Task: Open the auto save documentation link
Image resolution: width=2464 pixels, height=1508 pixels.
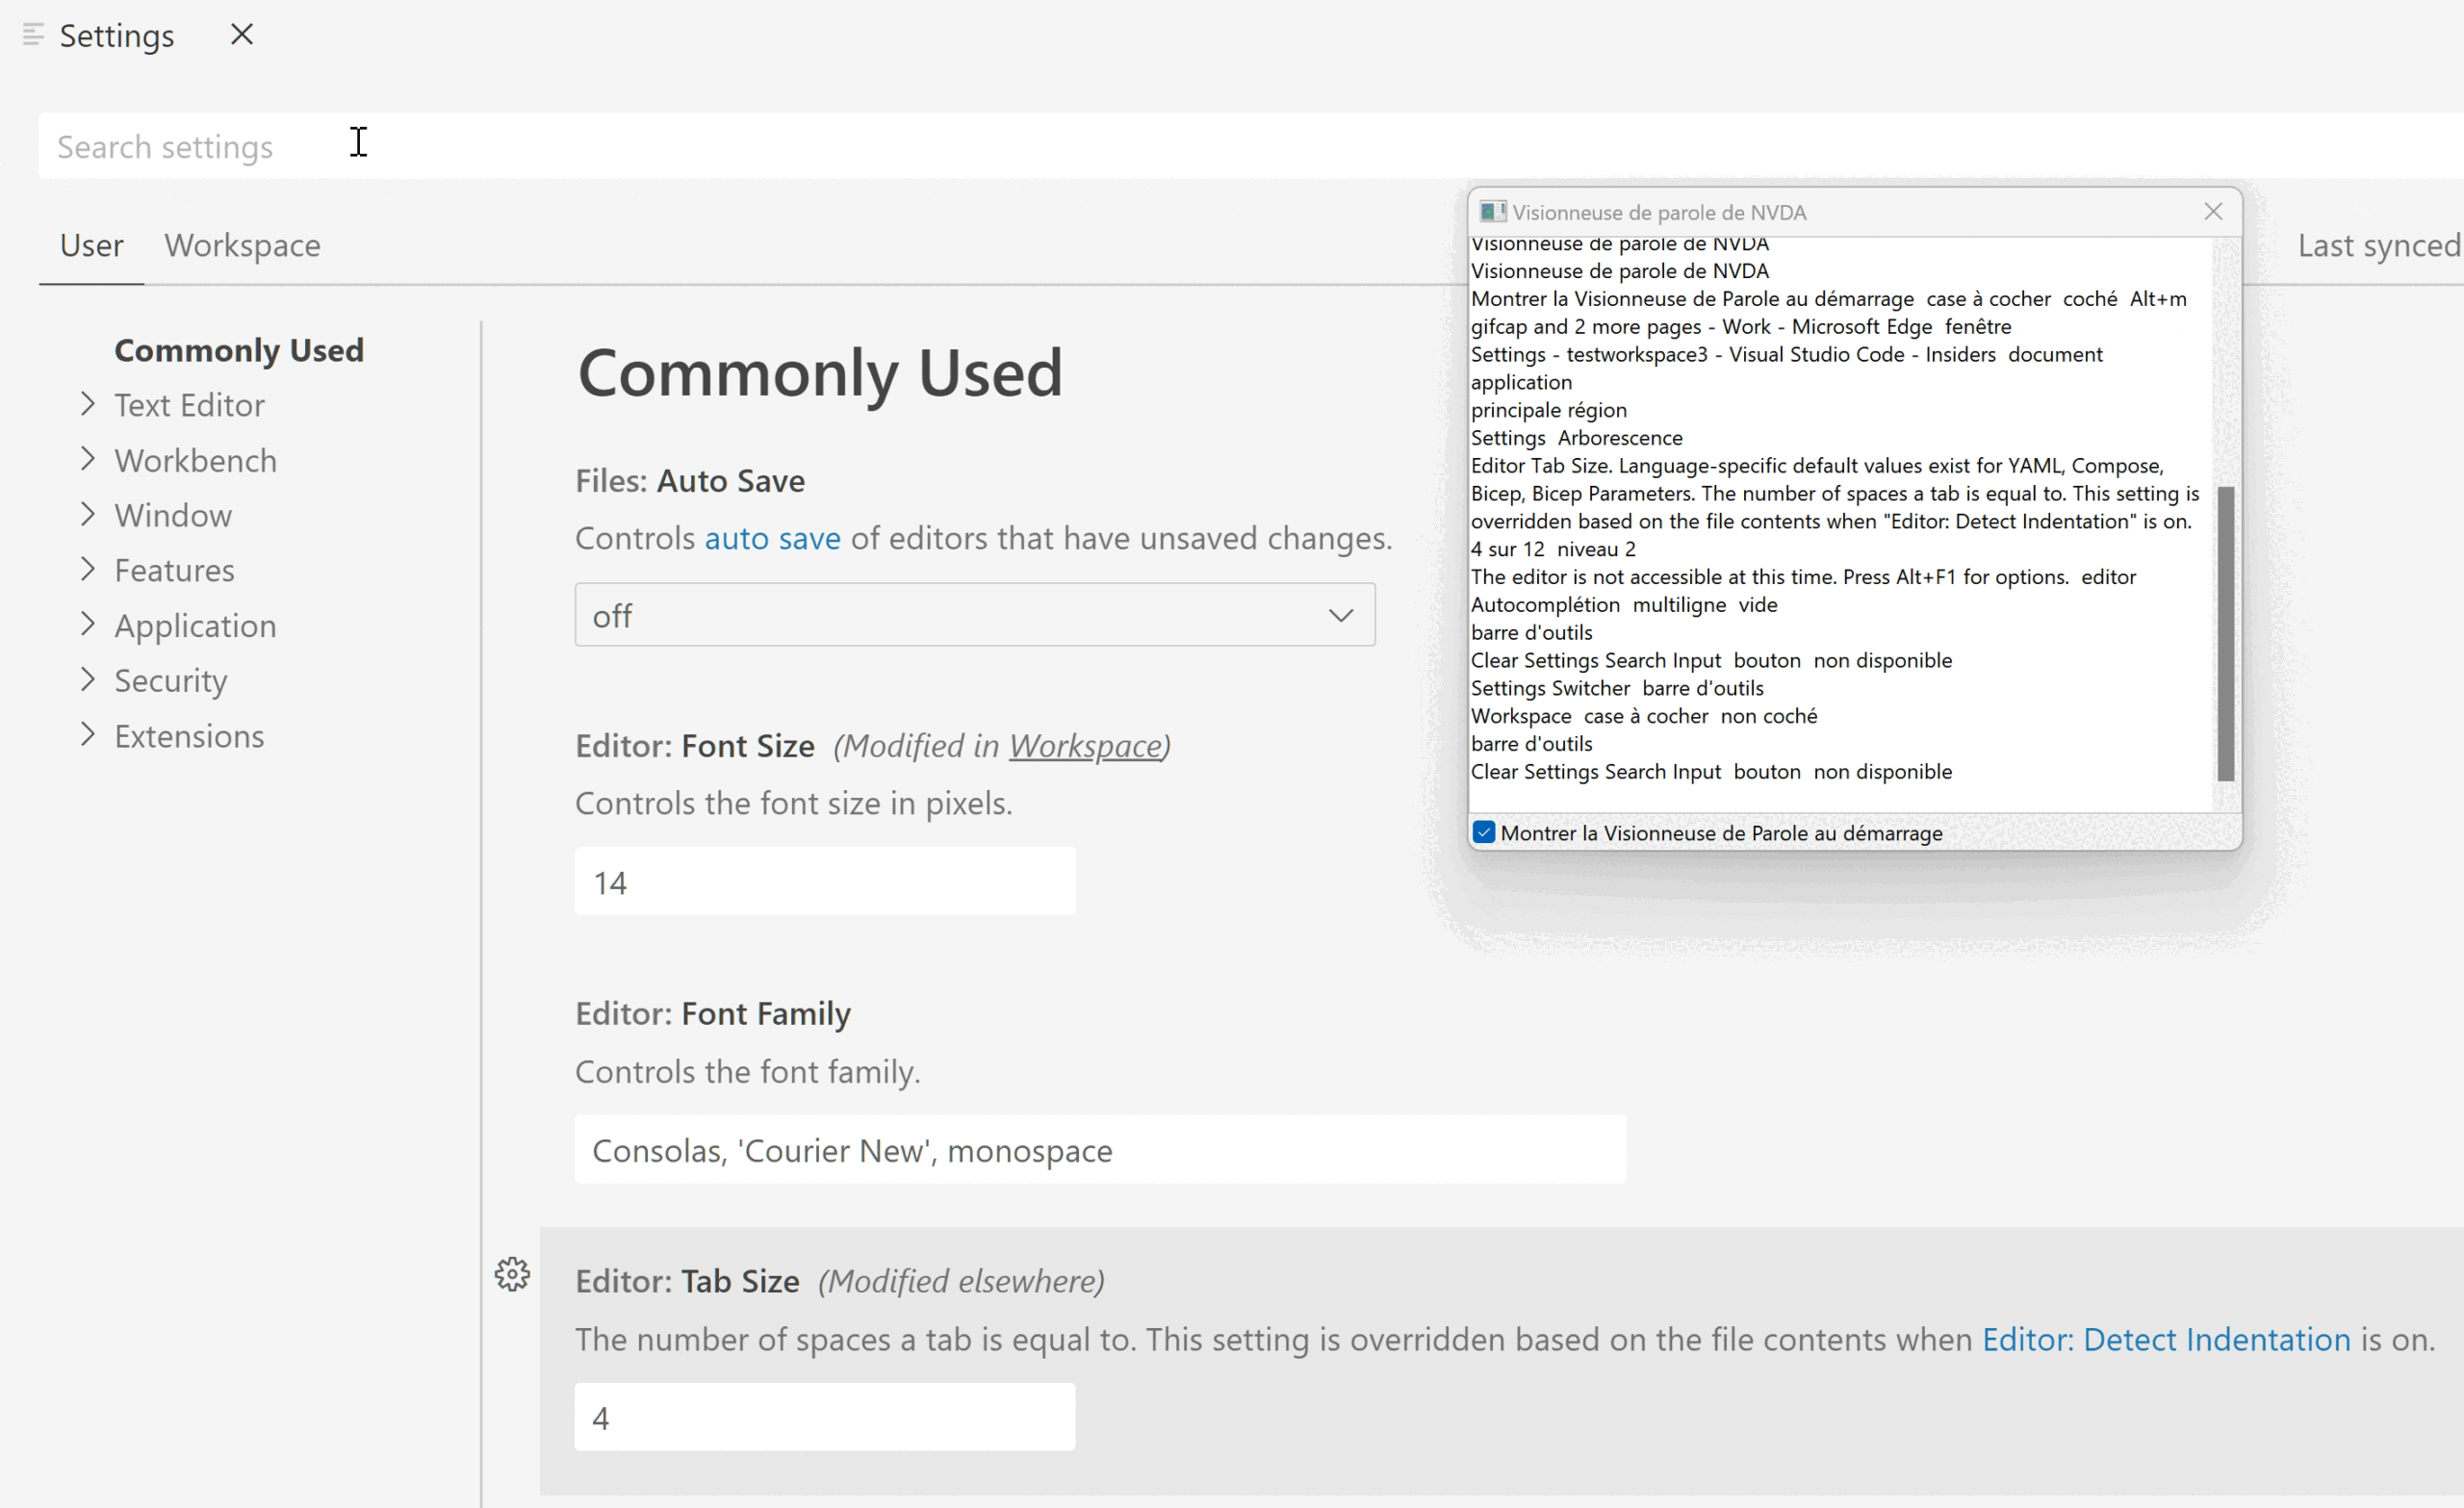Action: [x=772, y=539]
